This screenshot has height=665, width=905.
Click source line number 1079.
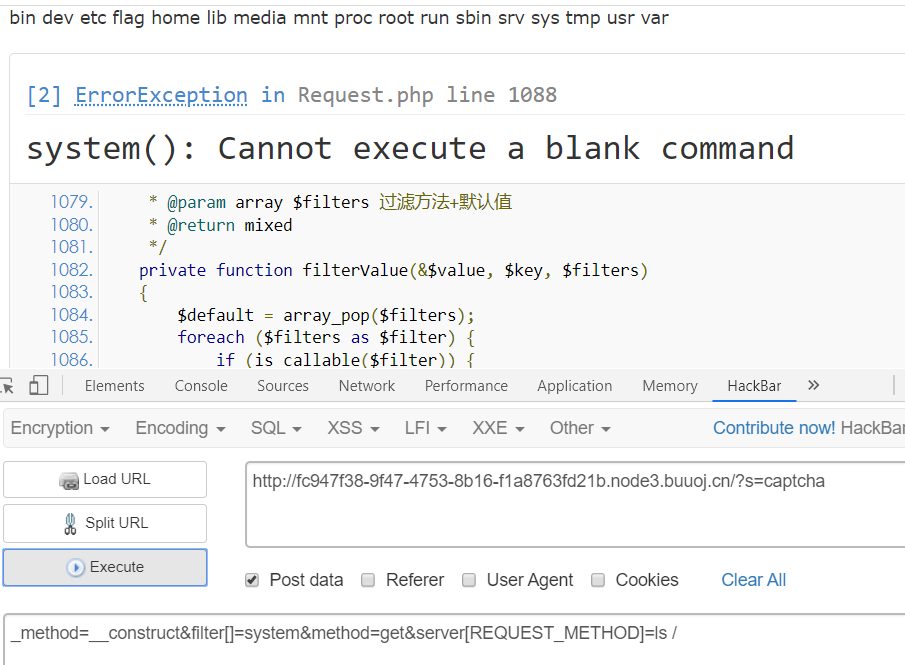coord(72,201)
